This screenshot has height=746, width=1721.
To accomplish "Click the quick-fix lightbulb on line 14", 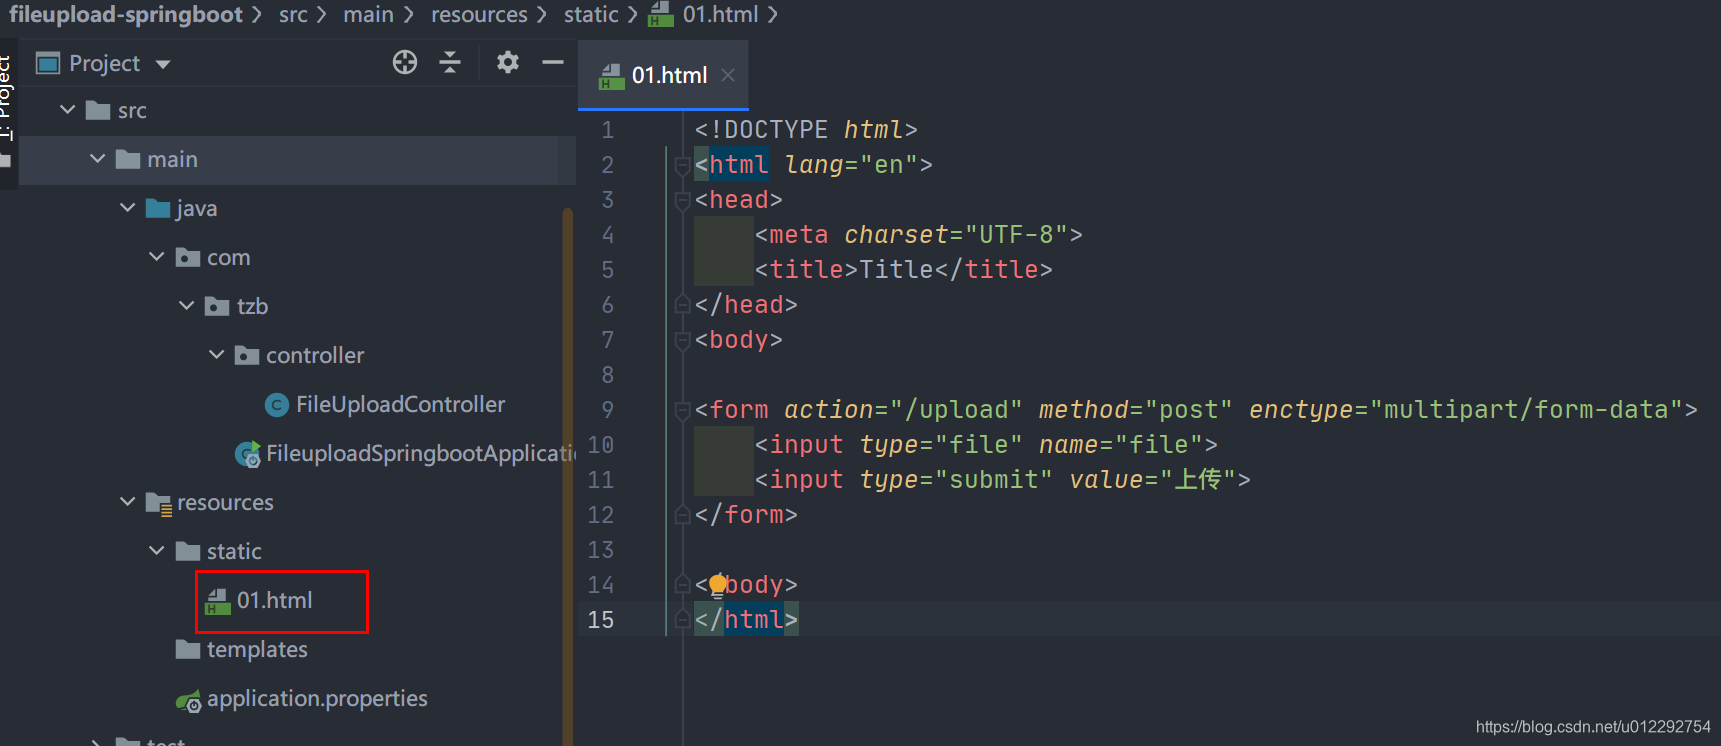I will click(717, 585).
